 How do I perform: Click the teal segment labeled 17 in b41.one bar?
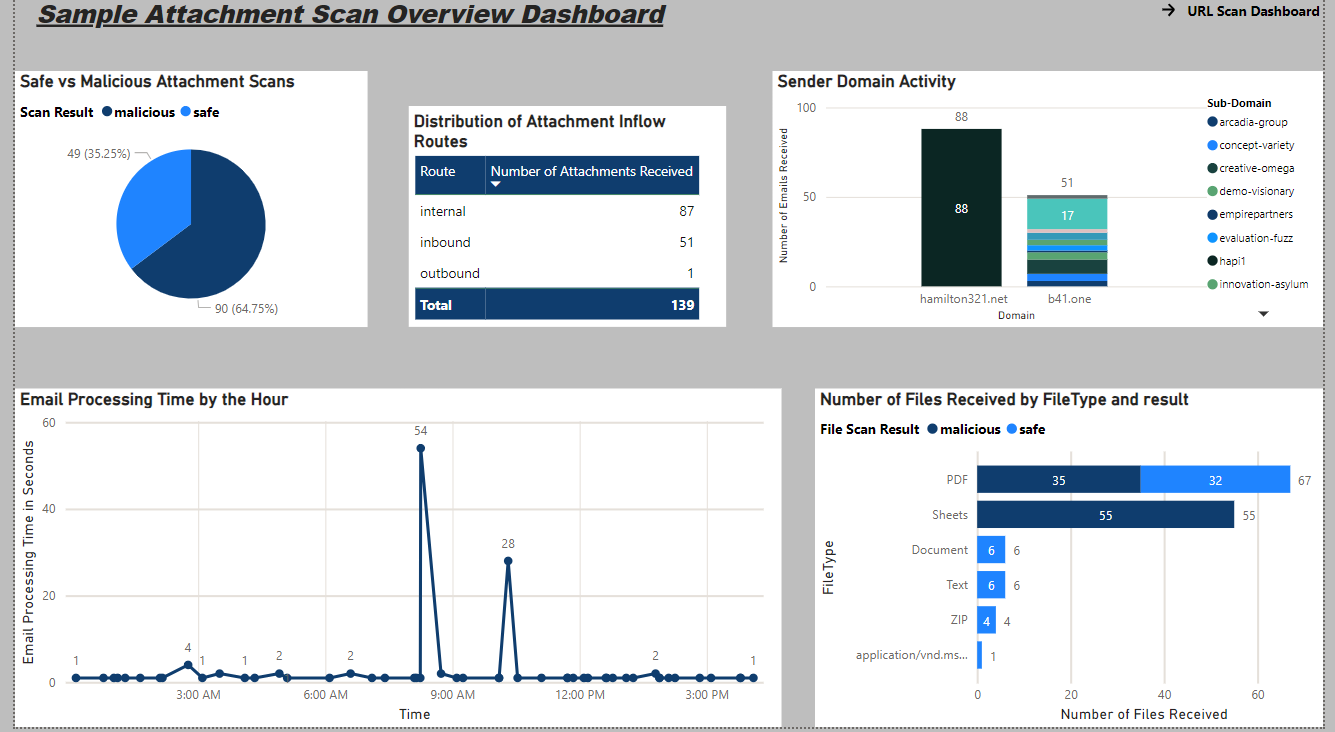pyautogui.click(x=1067, y=214)
